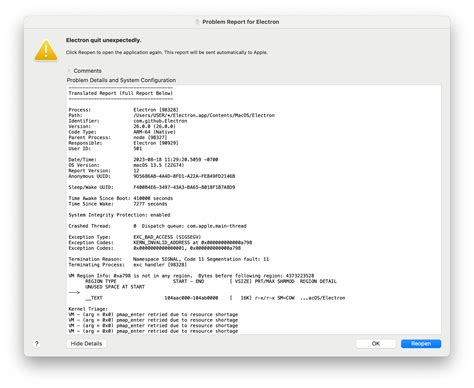474x388 pixels.
Task: Select the 'User ID: 501' line
Action: [x=105, y=149]
